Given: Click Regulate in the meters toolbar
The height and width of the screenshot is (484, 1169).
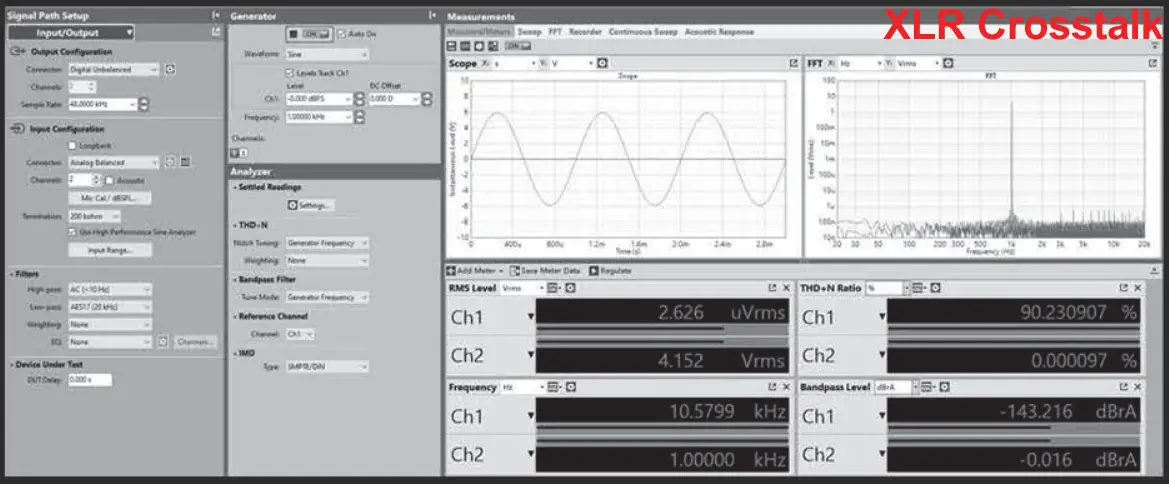Looking at the screenshot, I should pyautogui.click(x=593, y=270).
